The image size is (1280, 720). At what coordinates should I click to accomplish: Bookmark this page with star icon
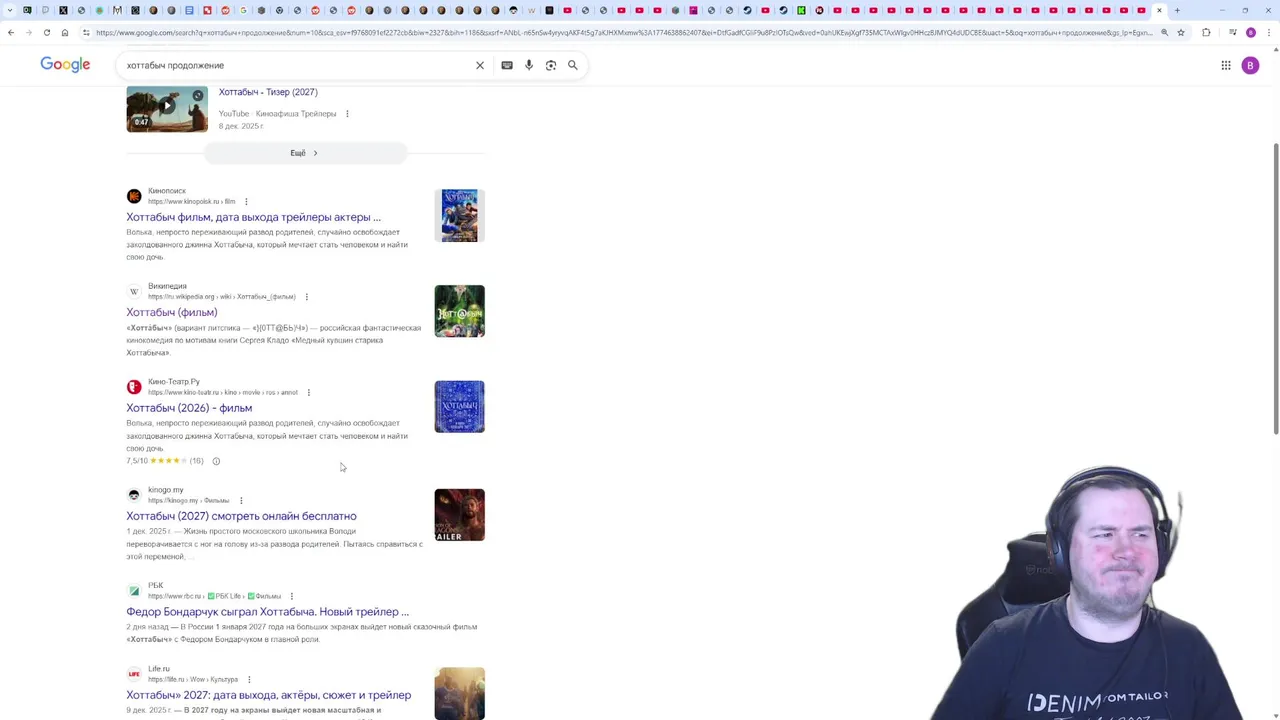(1181, 32)
